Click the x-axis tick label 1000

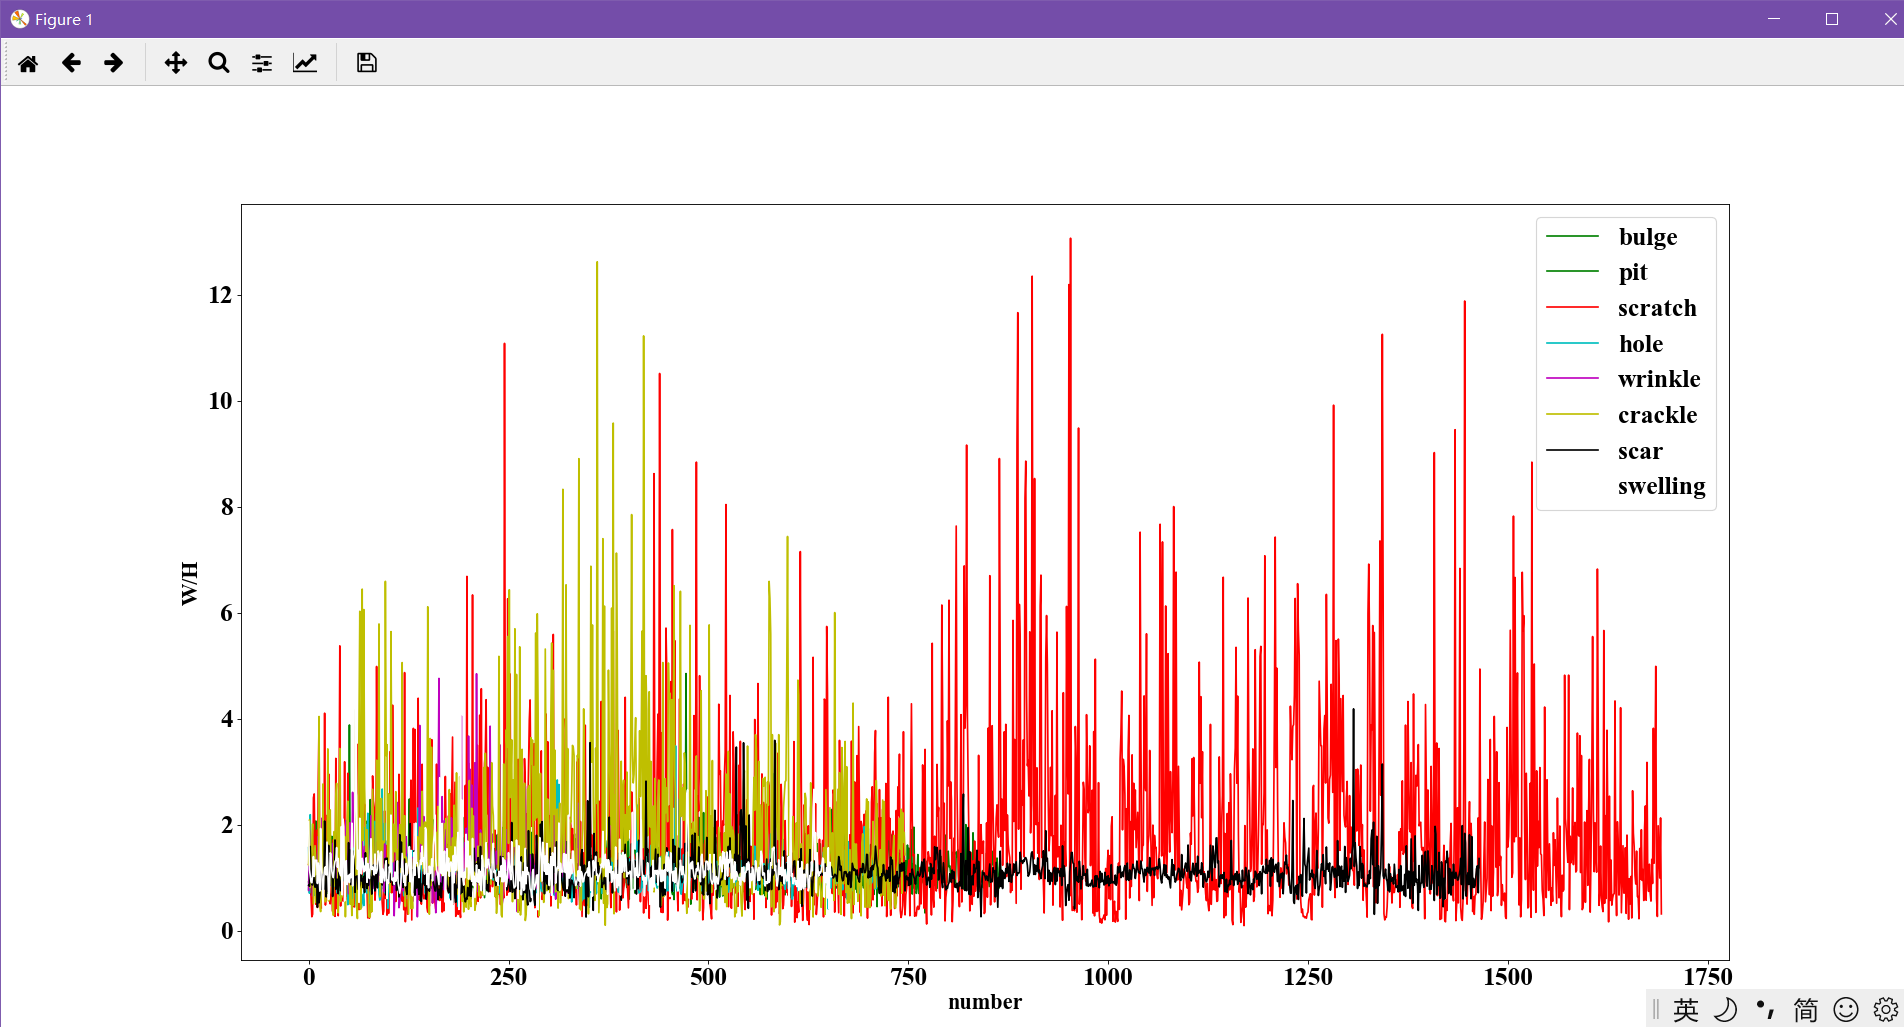click(x=1108, y=977)
